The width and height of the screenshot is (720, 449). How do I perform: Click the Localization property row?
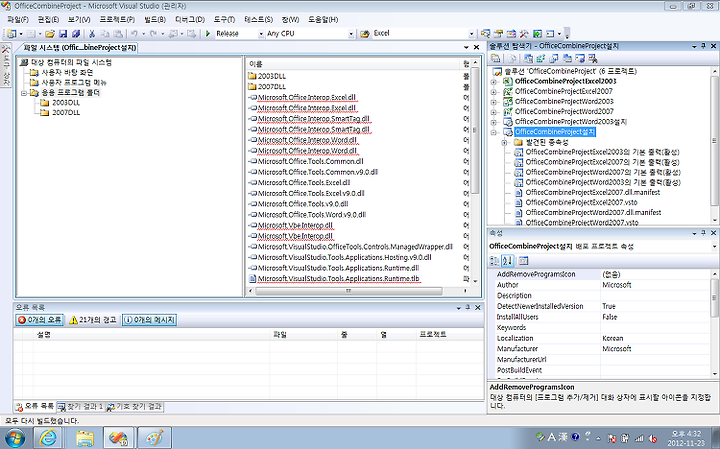coord(603,338)
